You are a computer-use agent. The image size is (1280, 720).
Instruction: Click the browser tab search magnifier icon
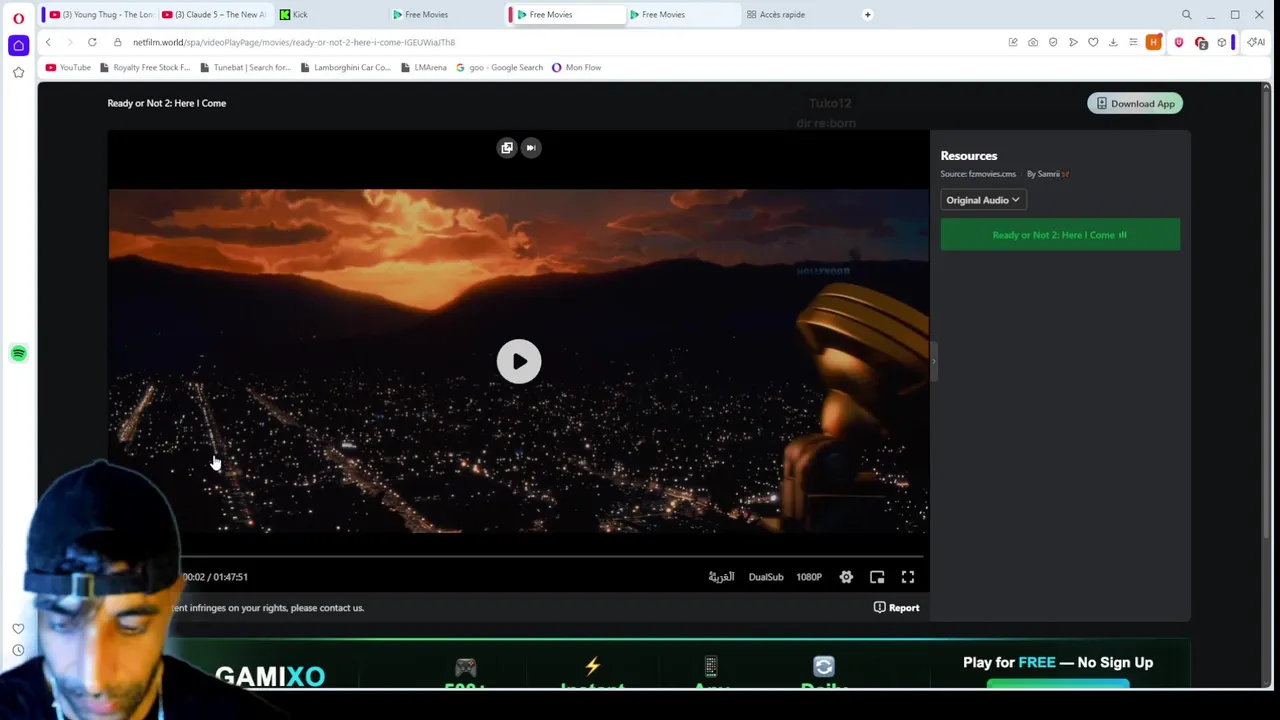tap(1187, 15)
